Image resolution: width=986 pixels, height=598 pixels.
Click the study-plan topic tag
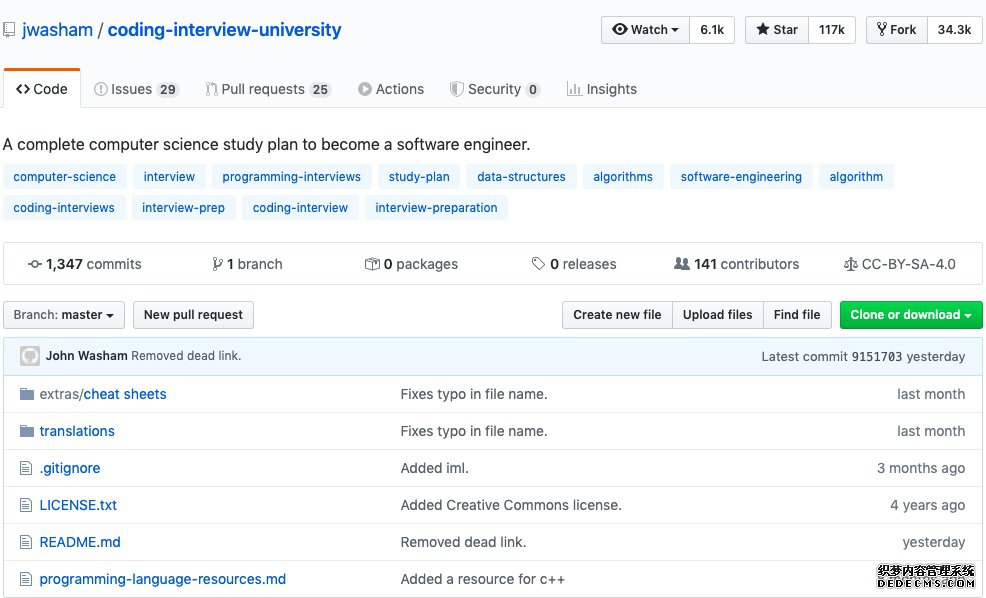pyautogui.click(x=419, y=177)
